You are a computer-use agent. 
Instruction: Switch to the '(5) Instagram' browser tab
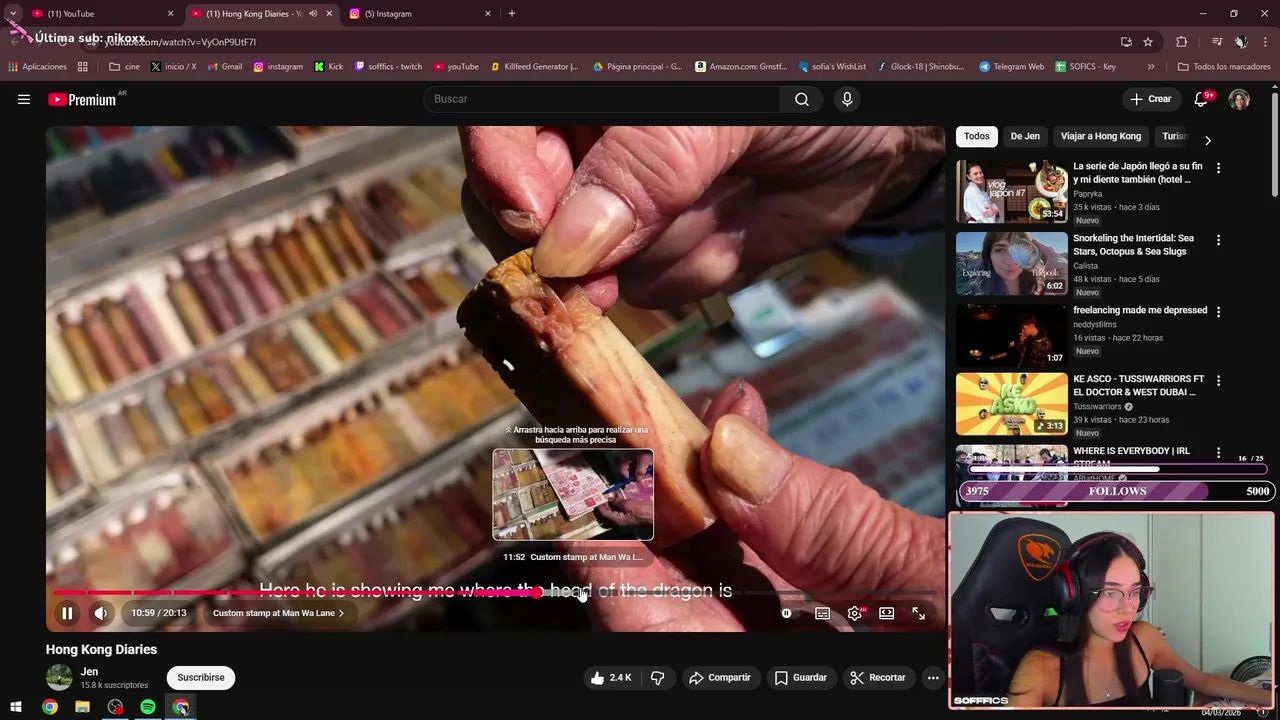[420, 14]
